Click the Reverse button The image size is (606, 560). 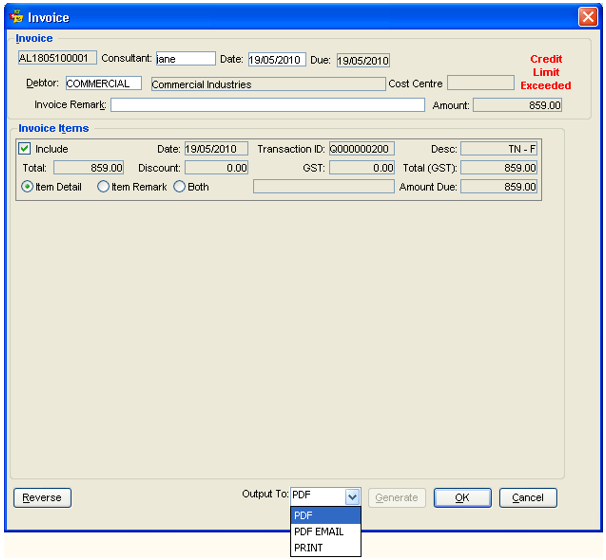click(42, 498)
